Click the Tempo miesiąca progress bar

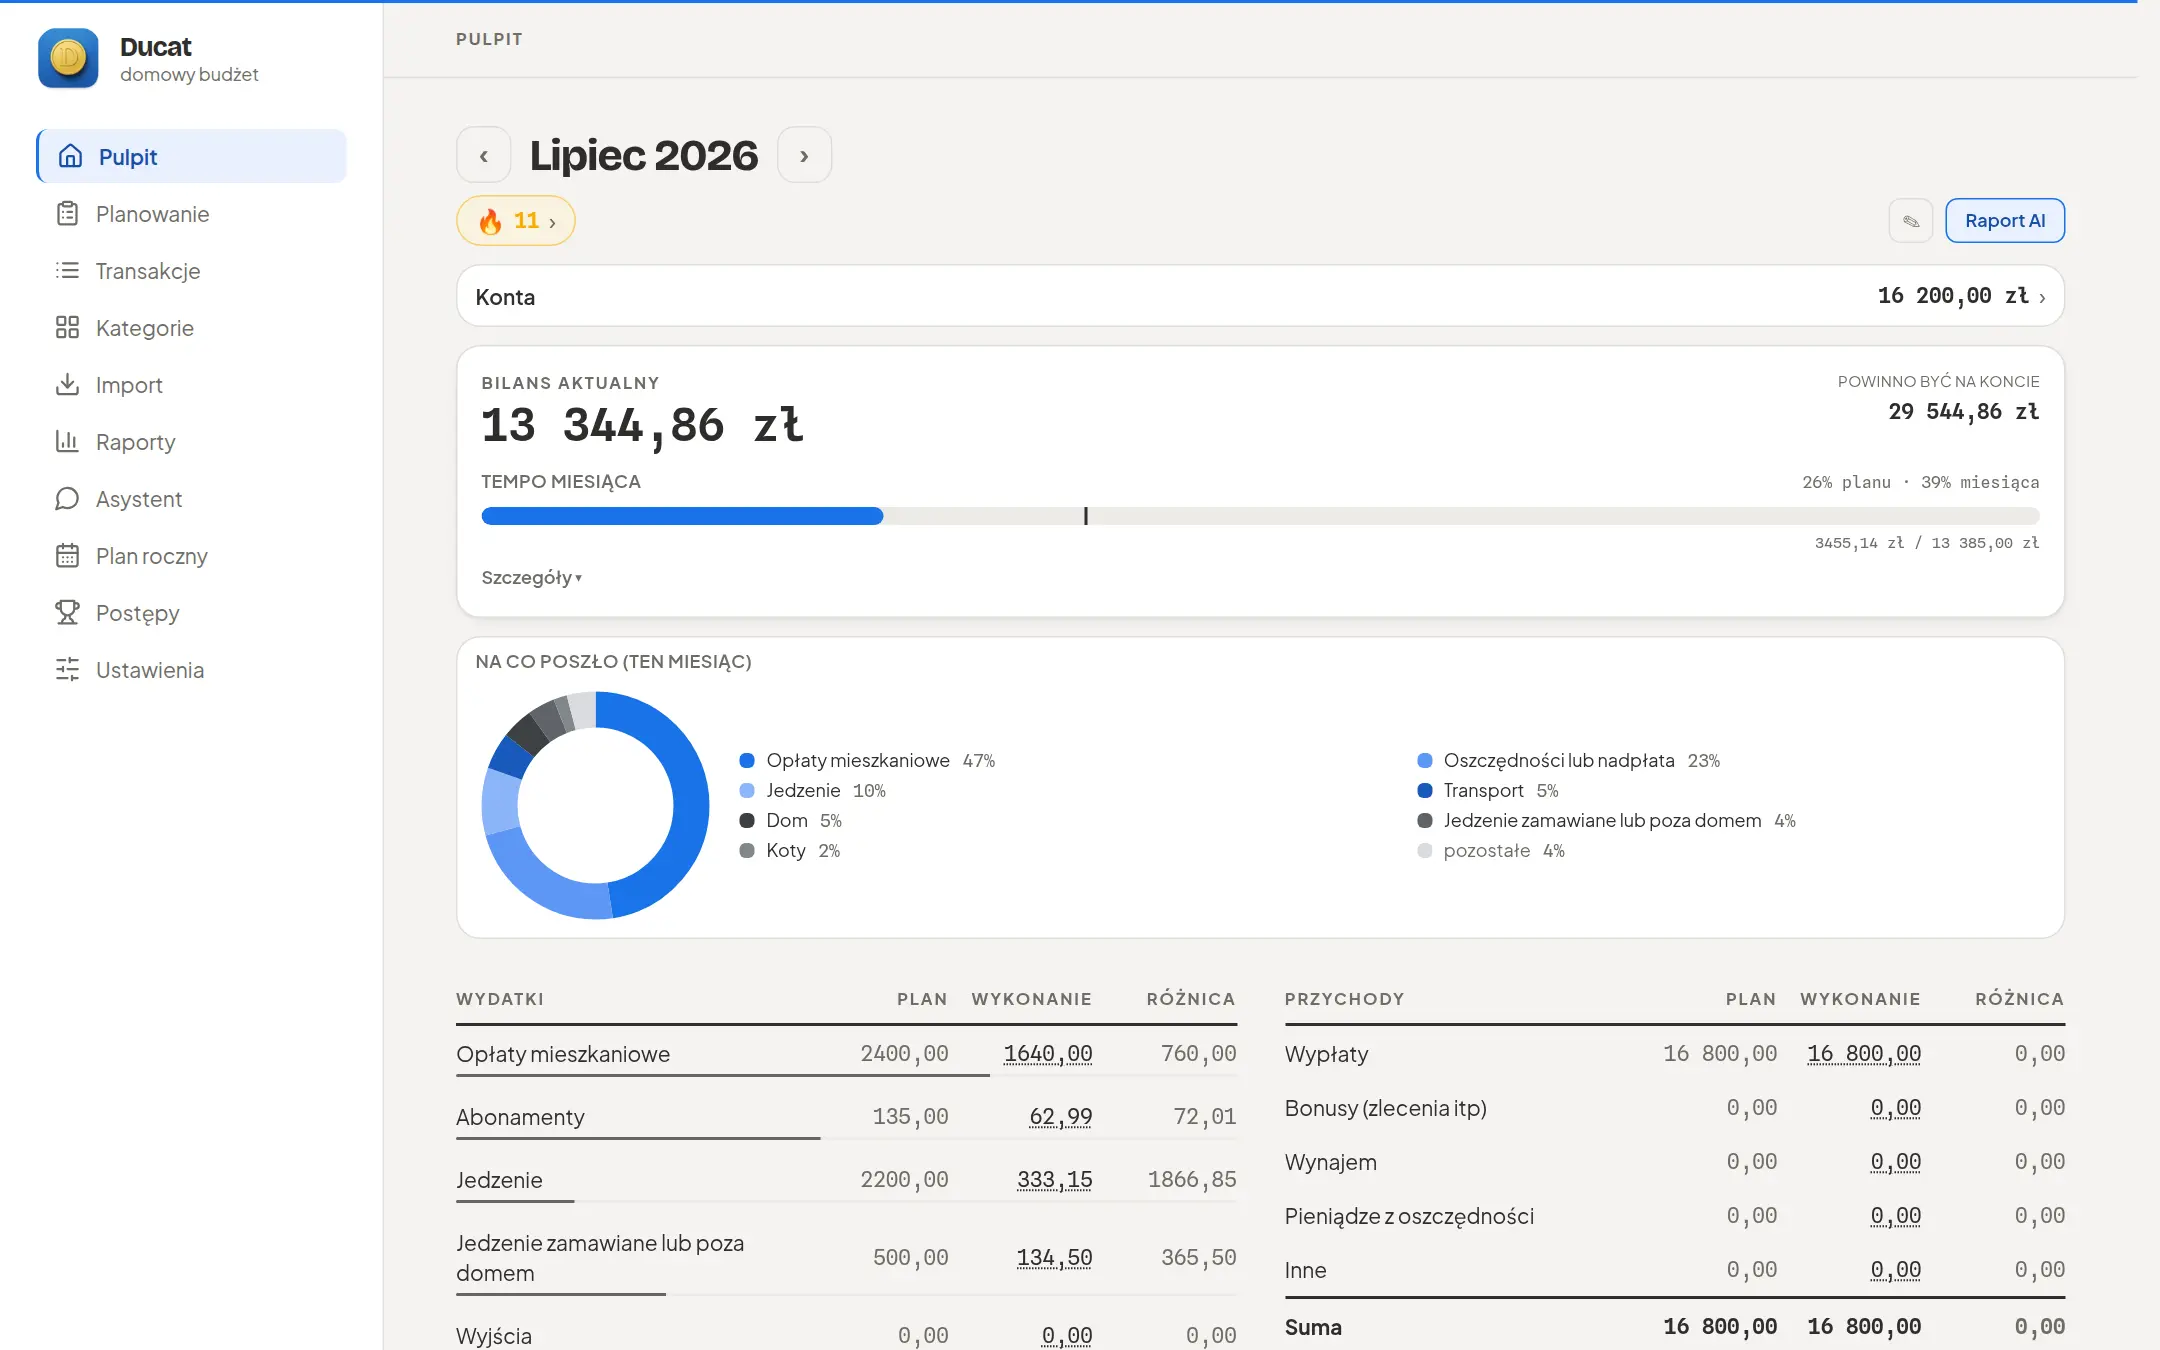click(x=1260, y=516)
